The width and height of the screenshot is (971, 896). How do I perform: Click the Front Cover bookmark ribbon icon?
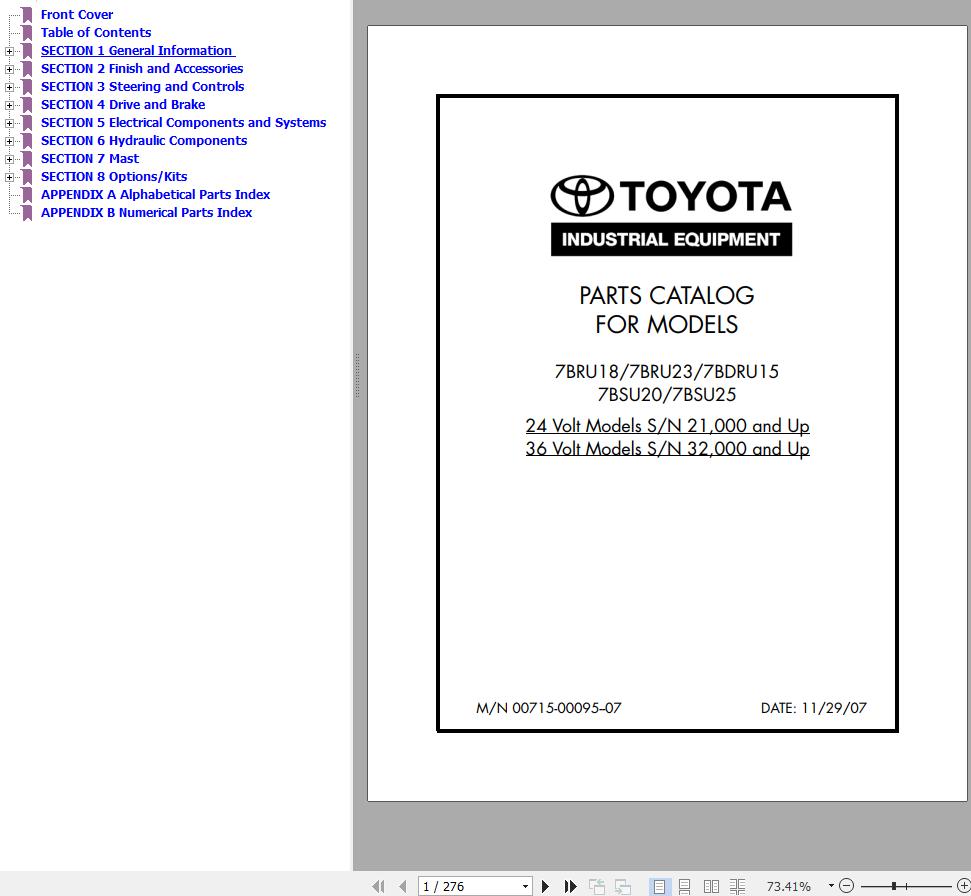click(27, 15)
